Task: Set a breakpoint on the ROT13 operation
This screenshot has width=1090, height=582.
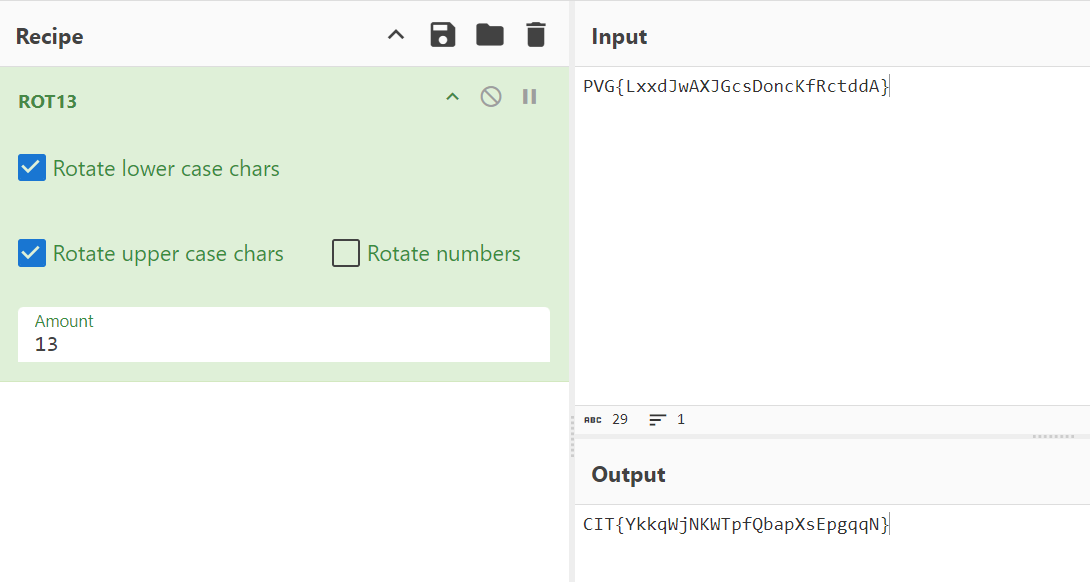Action: coord(530,96)
